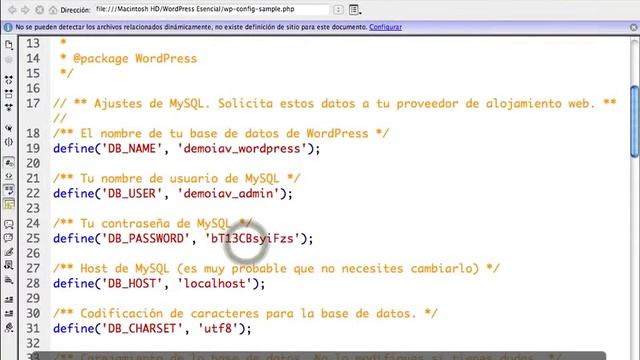Viewport: 640px width, 360px height.
Task: Click Apply Comment icon
Action: (x=9, y=224)
